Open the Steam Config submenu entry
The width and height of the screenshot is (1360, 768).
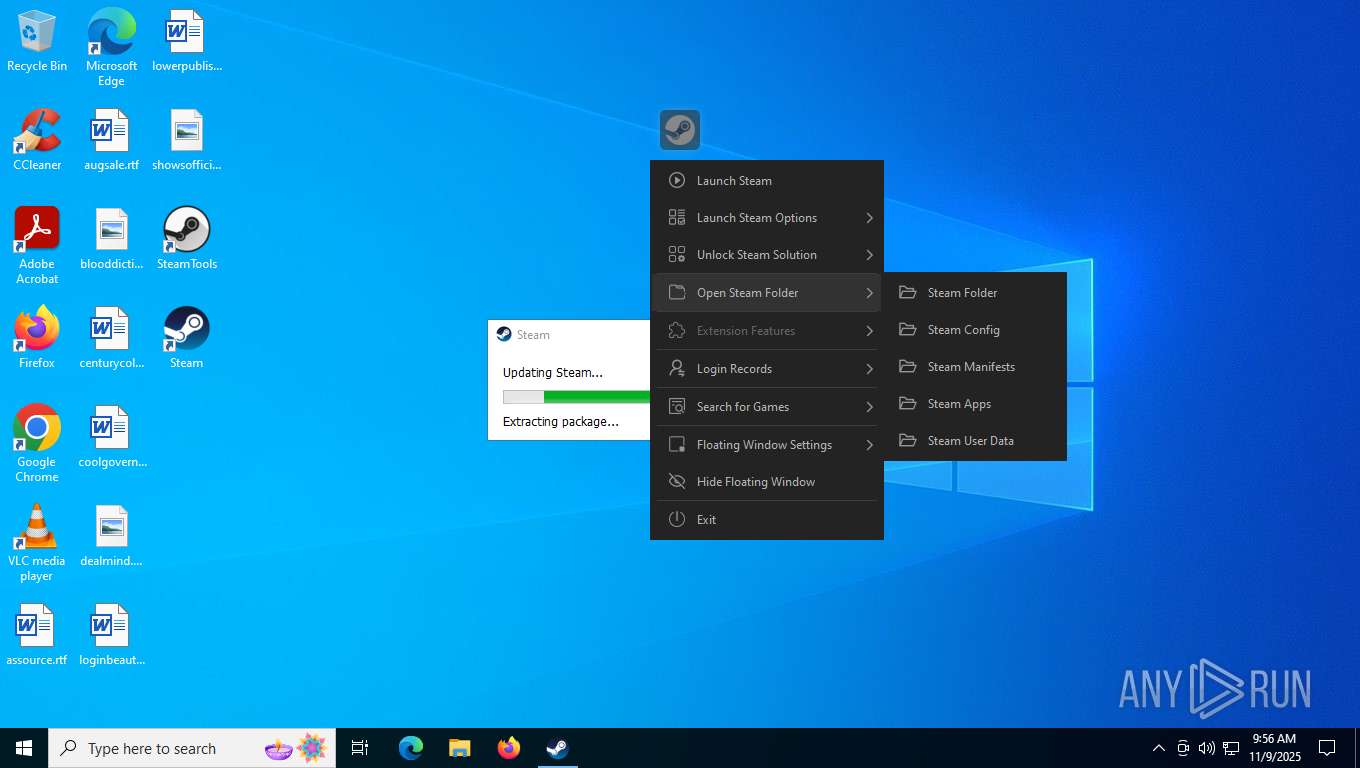[x=975, y=329]
